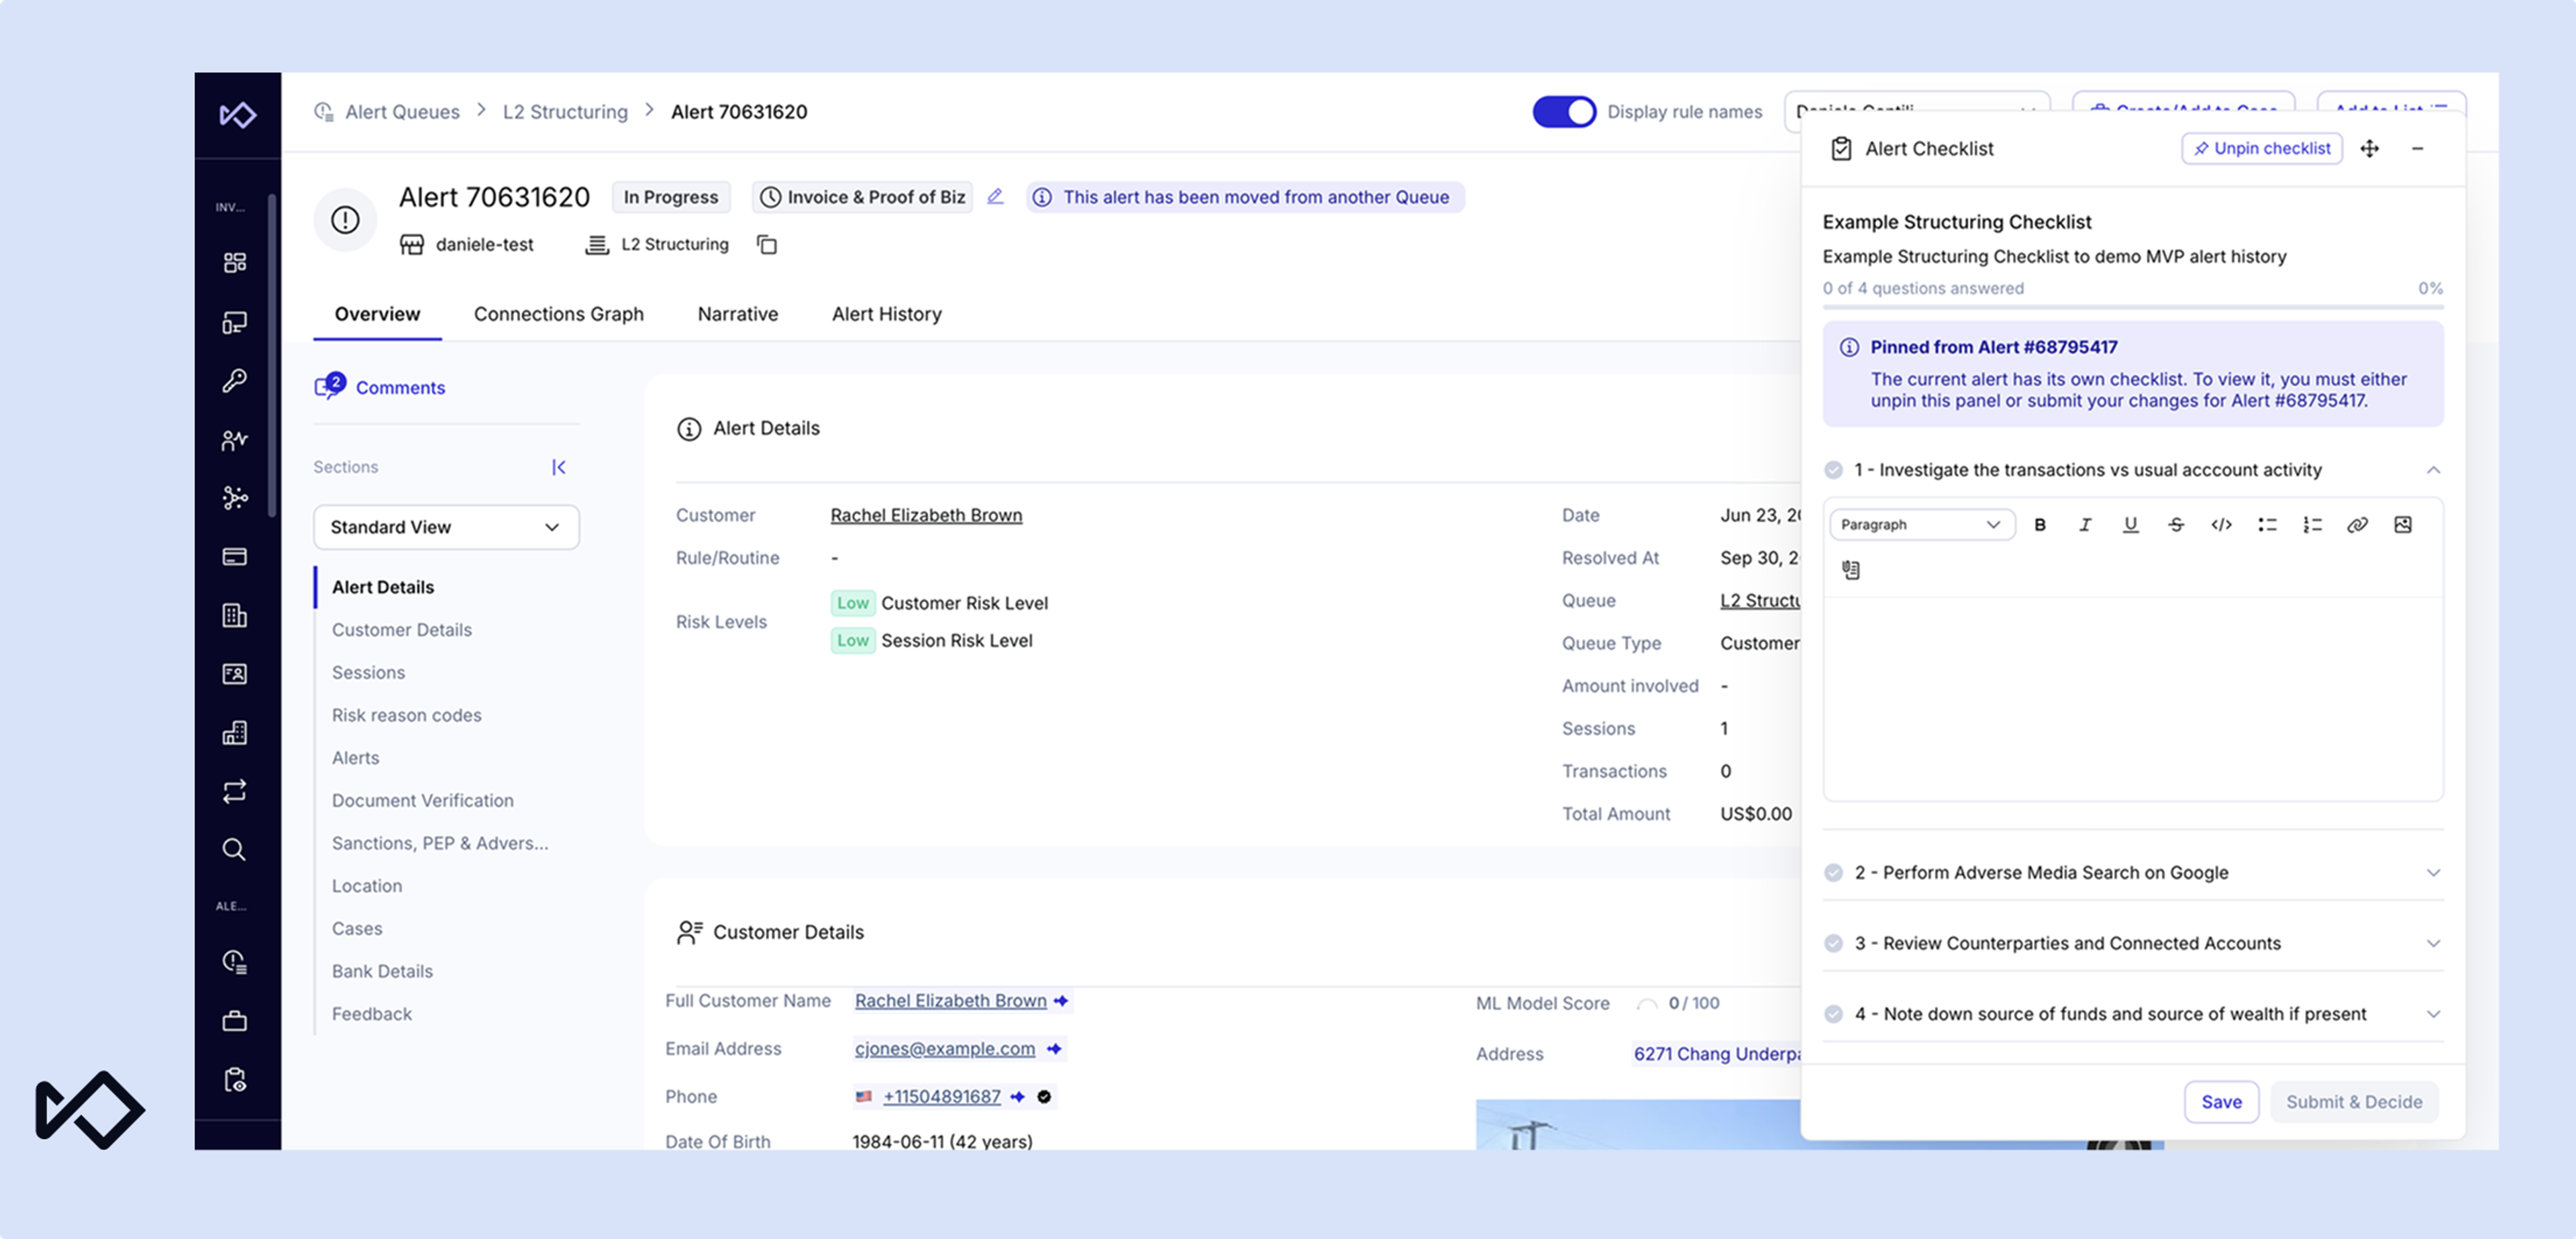Expand Review Counterparties and Connected Accounts

[2433, 943]
